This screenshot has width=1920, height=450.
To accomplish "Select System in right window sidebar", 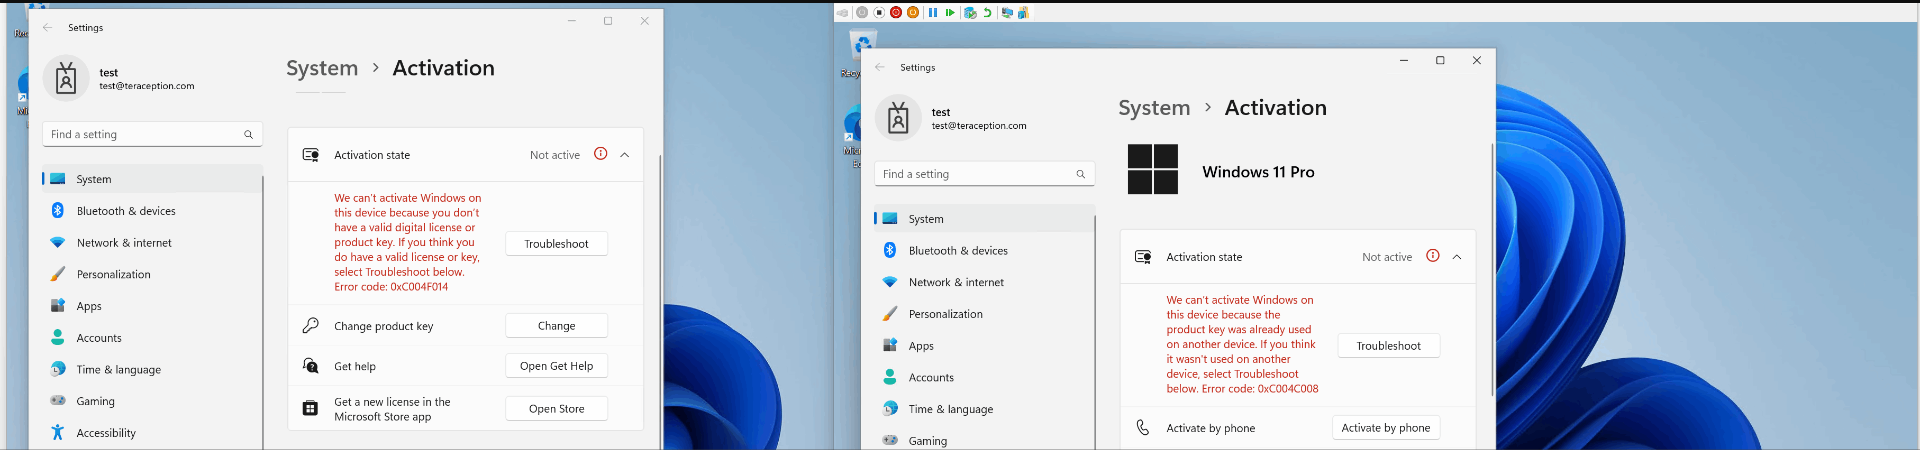I will click(984, 219).
